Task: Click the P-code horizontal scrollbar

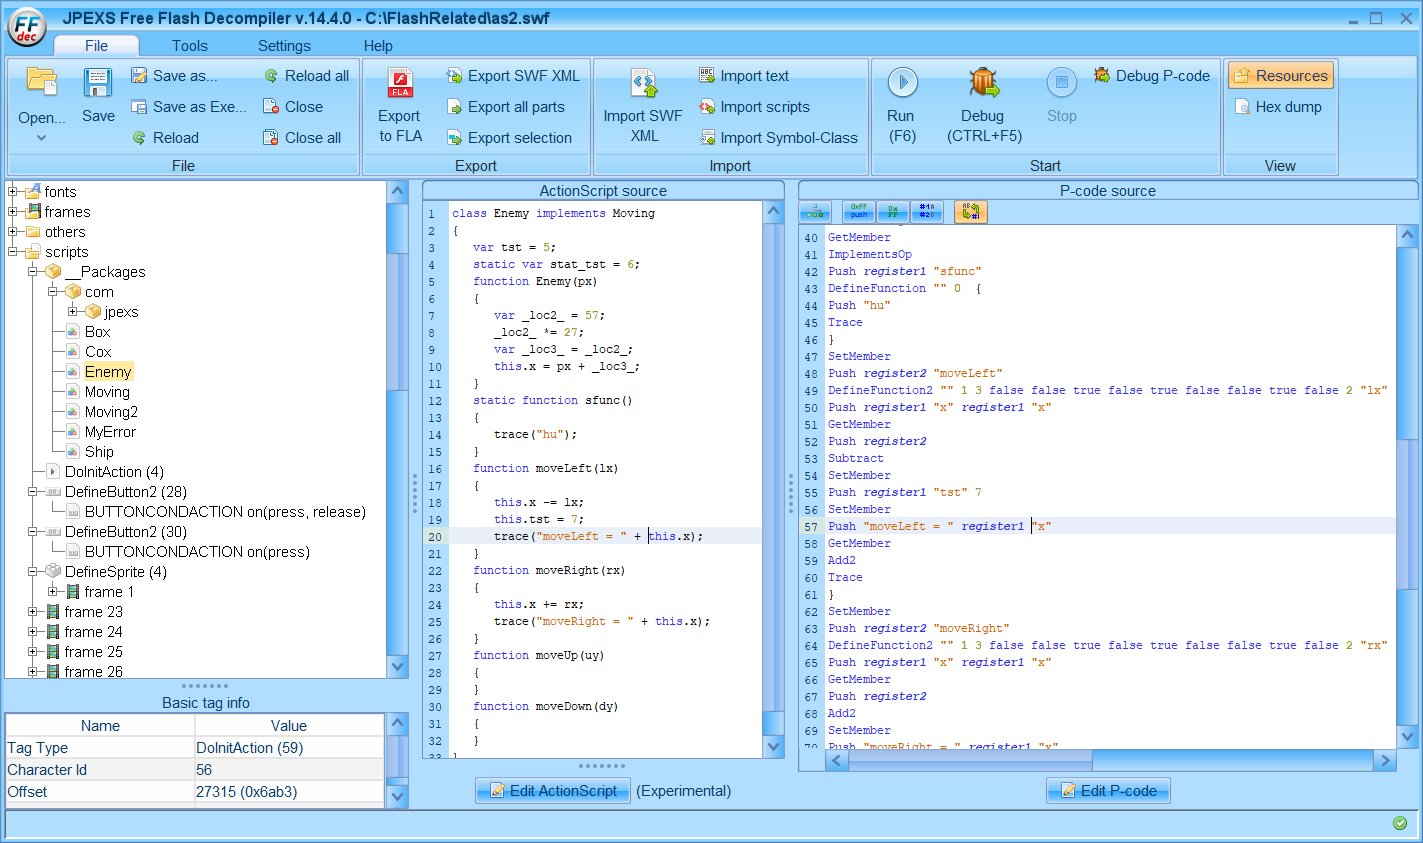Action: click(1111, 761)
